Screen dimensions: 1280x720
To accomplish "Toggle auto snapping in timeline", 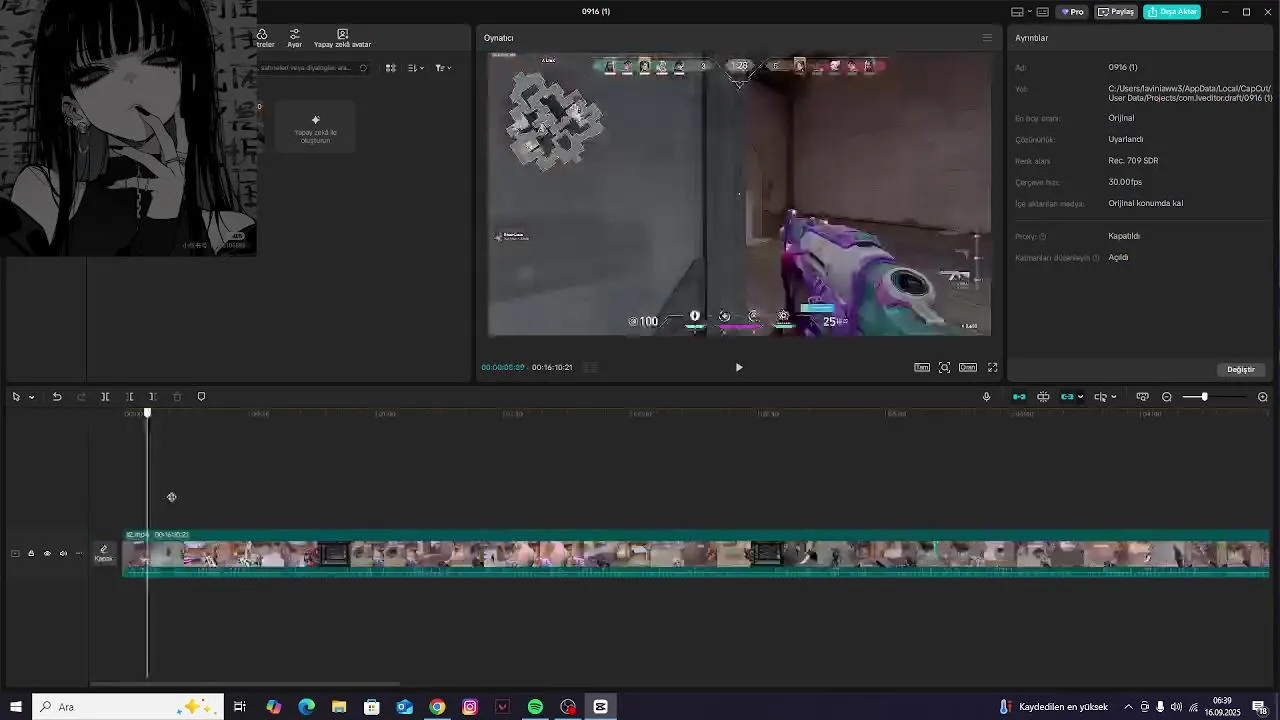I will pyautogui.click(x=1043, y=397).
